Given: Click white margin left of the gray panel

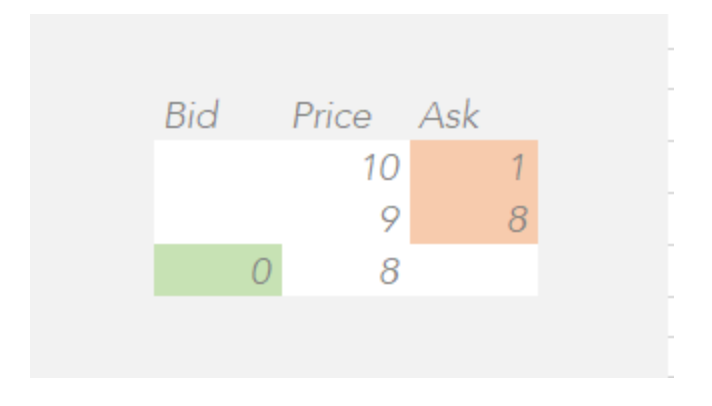Looking at the screenshot, I should [14, 200].
